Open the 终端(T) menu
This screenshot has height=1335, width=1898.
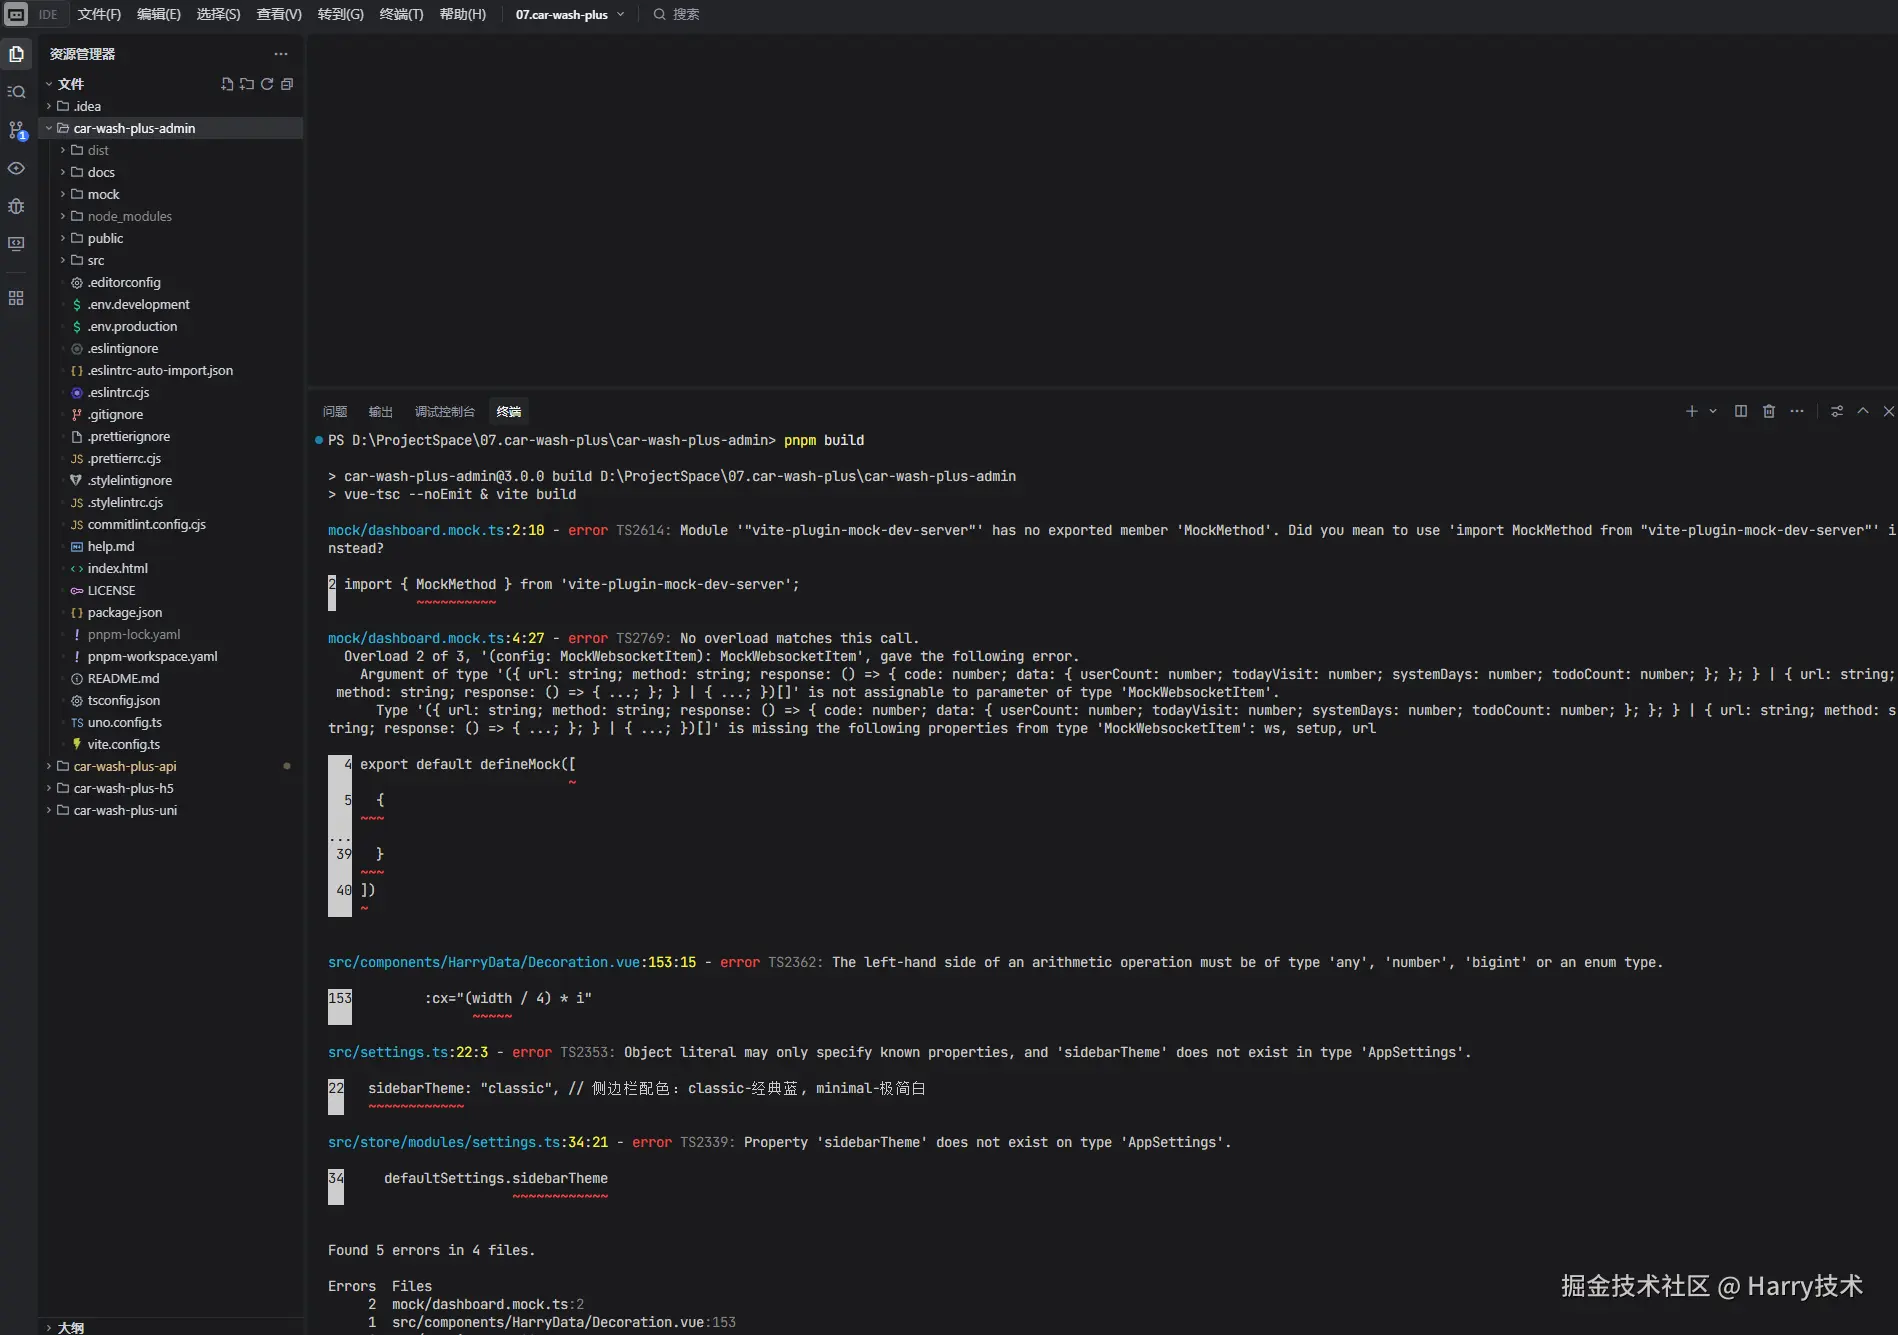[401, 14]
